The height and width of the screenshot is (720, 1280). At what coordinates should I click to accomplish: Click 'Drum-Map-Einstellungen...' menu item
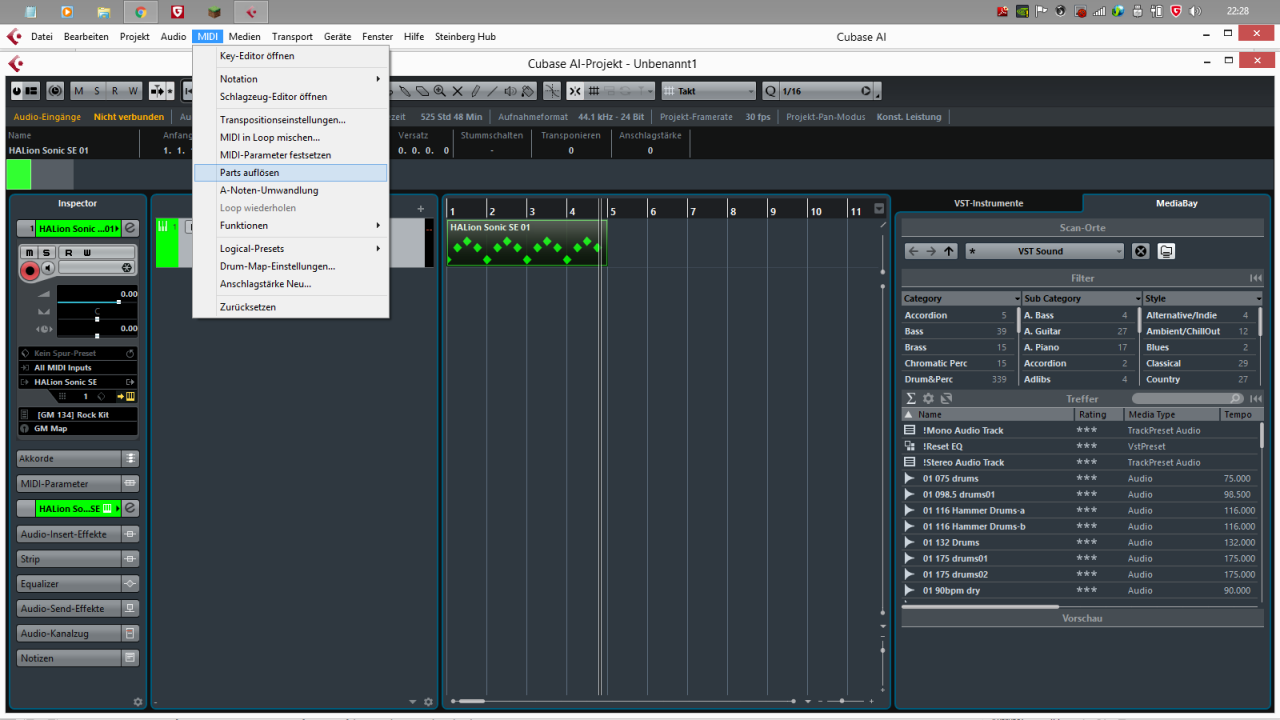(290, 266)
